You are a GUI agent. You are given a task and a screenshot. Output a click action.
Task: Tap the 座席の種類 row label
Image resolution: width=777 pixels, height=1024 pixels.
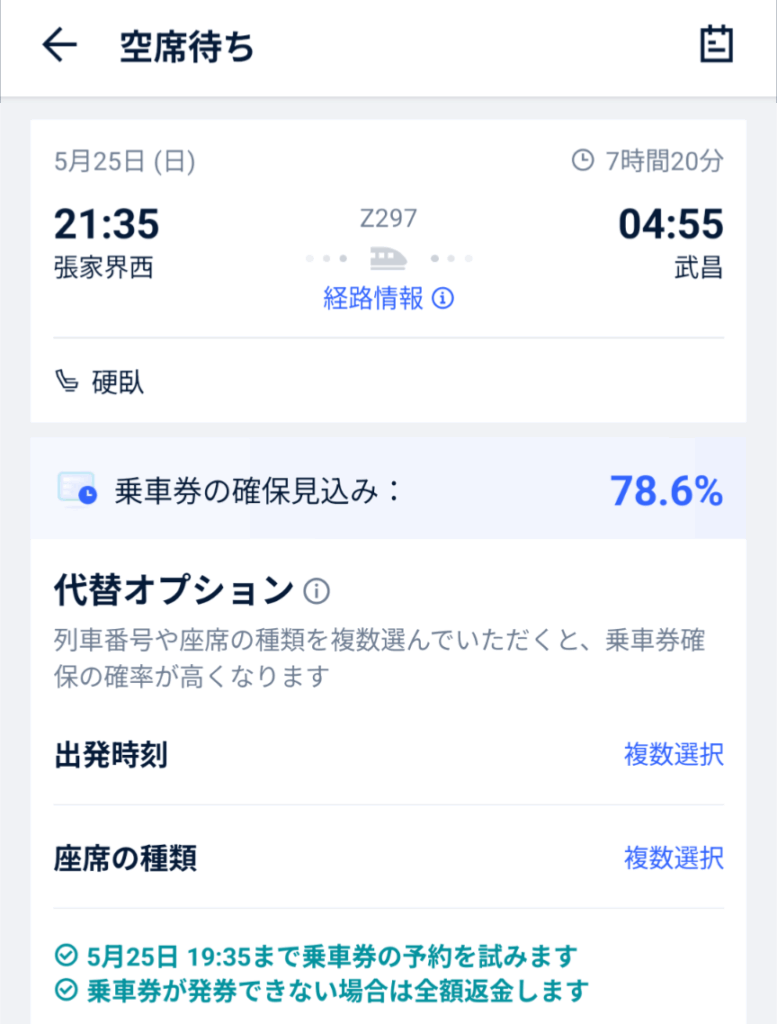[x=125, y=858]
